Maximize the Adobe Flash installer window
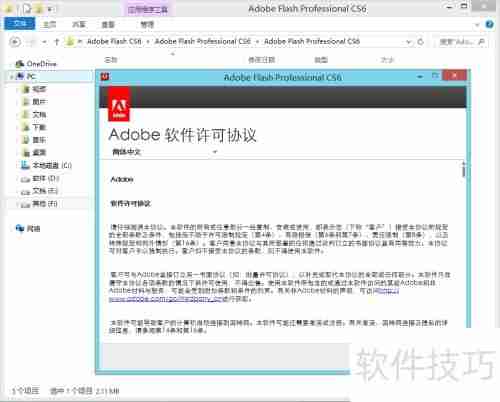500x402 pixels. [435, 76]
